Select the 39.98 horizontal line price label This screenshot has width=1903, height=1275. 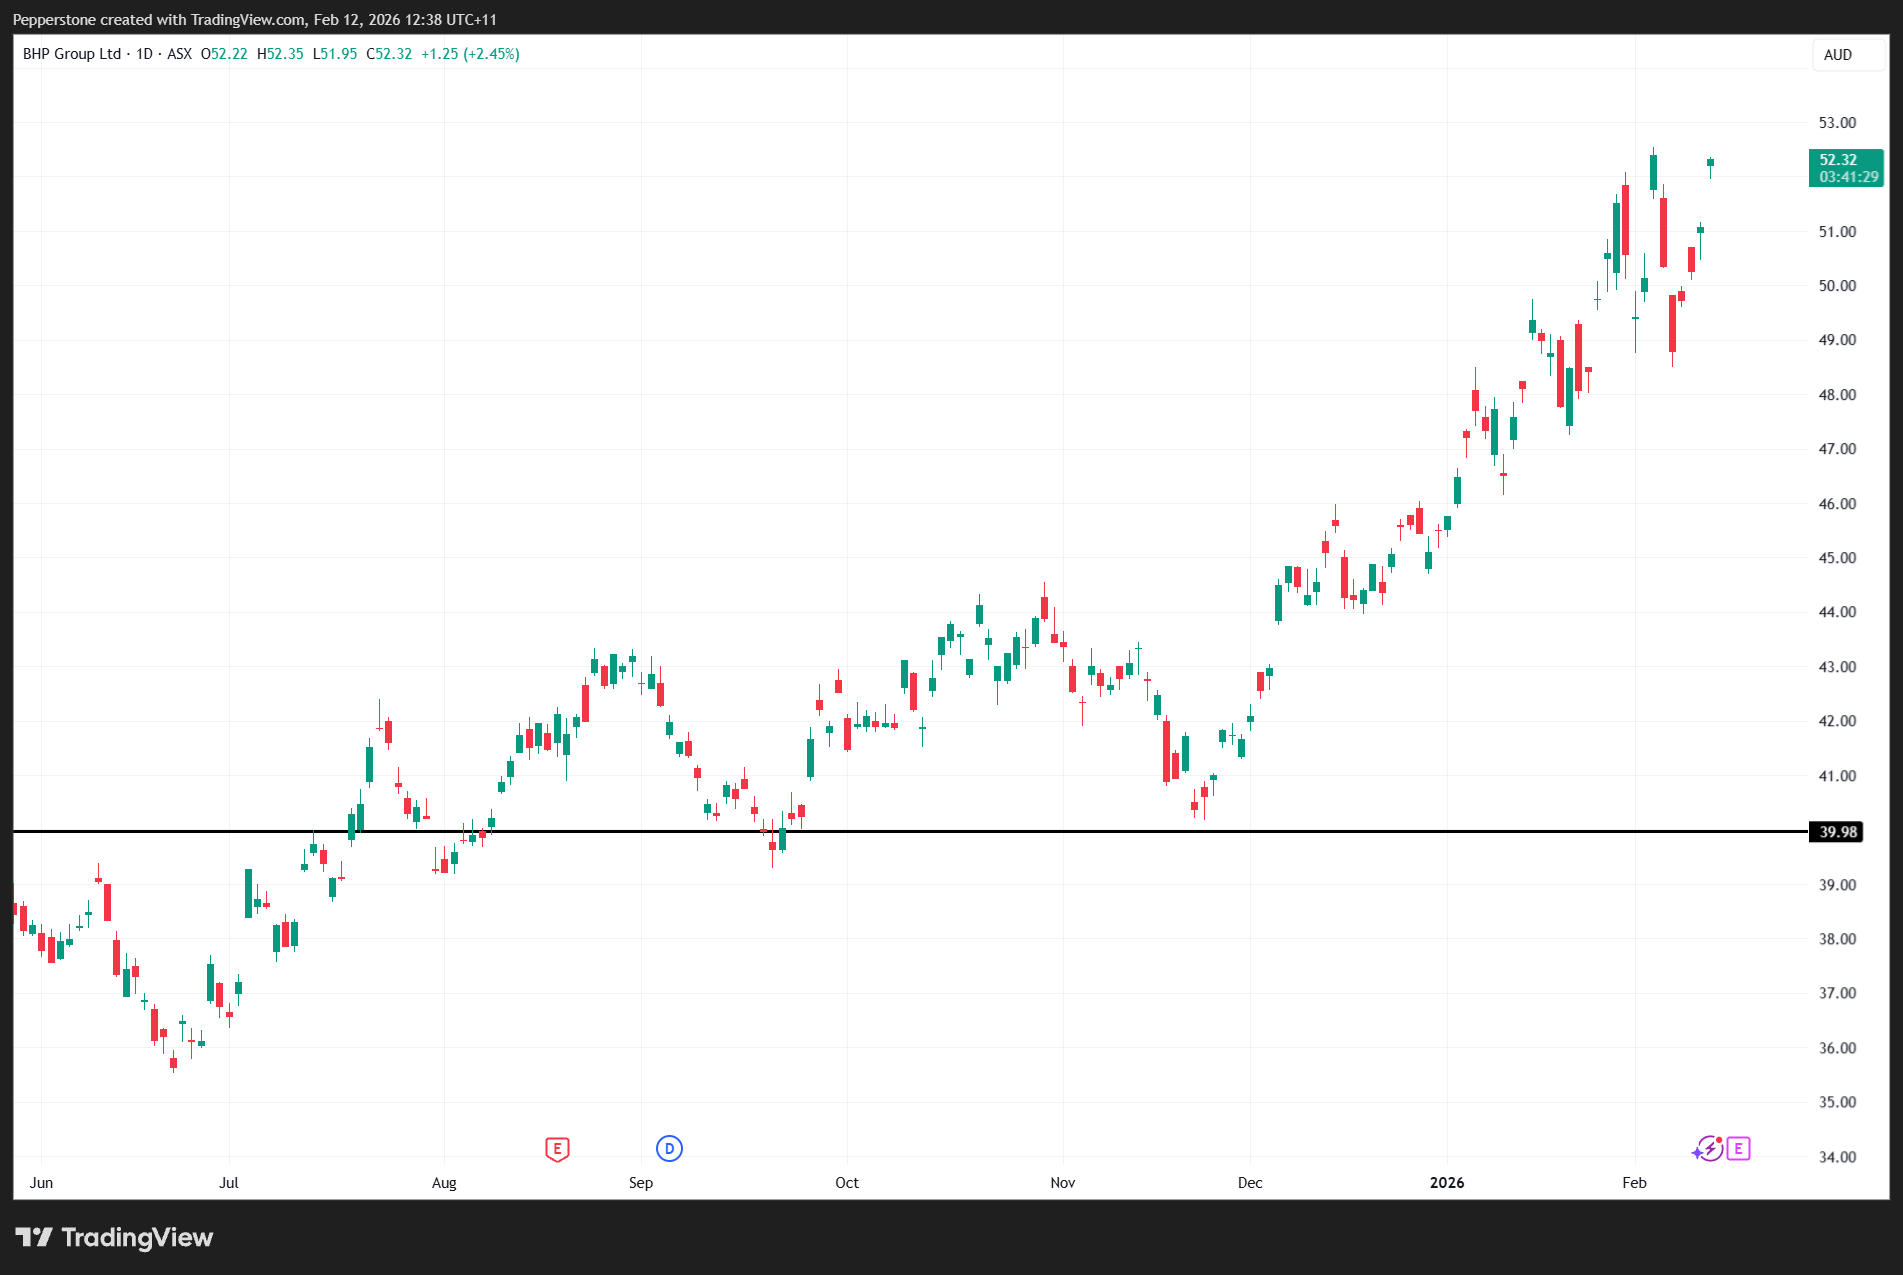[1837, 832]
